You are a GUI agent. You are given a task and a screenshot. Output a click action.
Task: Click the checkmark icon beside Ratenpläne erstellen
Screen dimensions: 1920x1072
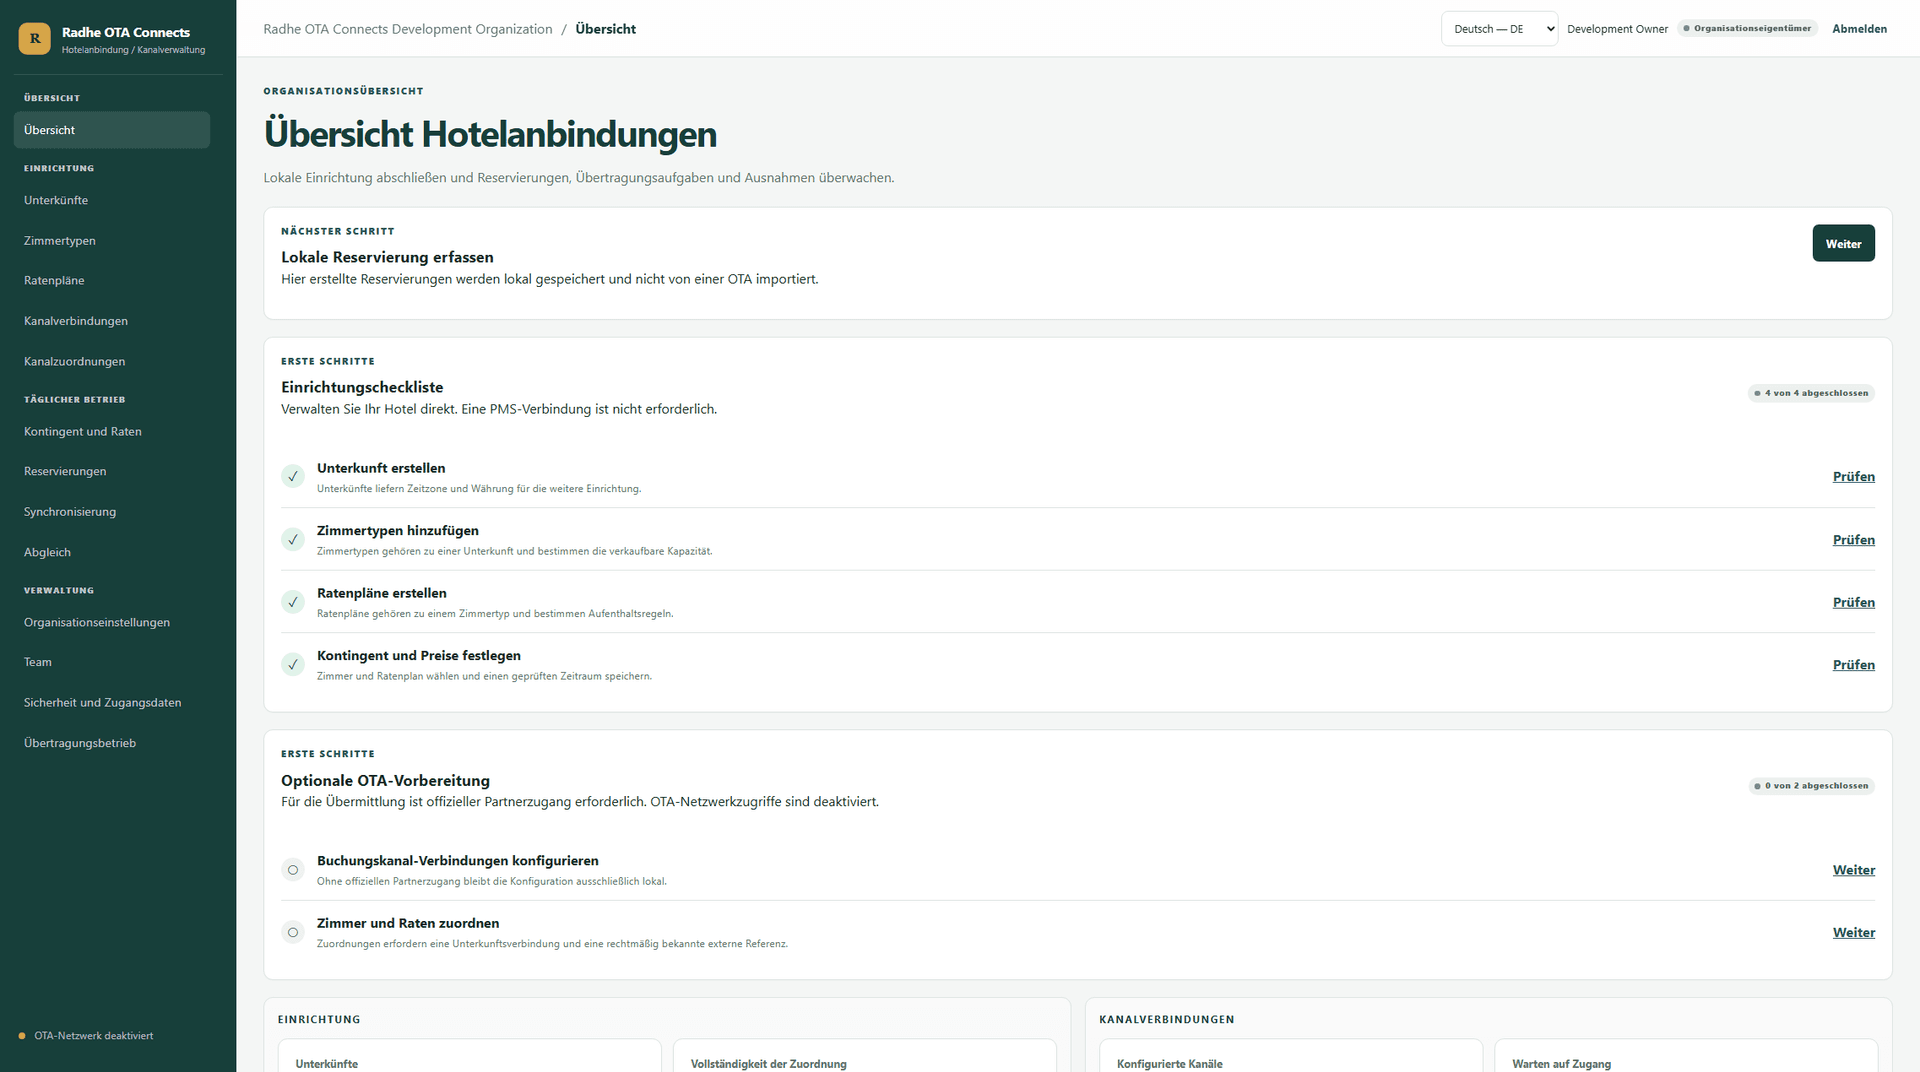point(293,602)
